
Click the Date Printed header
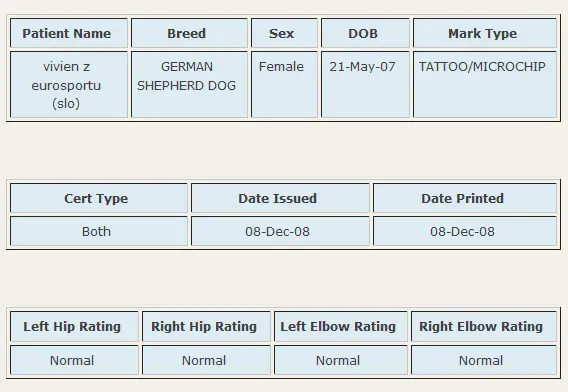click(465, 198)
